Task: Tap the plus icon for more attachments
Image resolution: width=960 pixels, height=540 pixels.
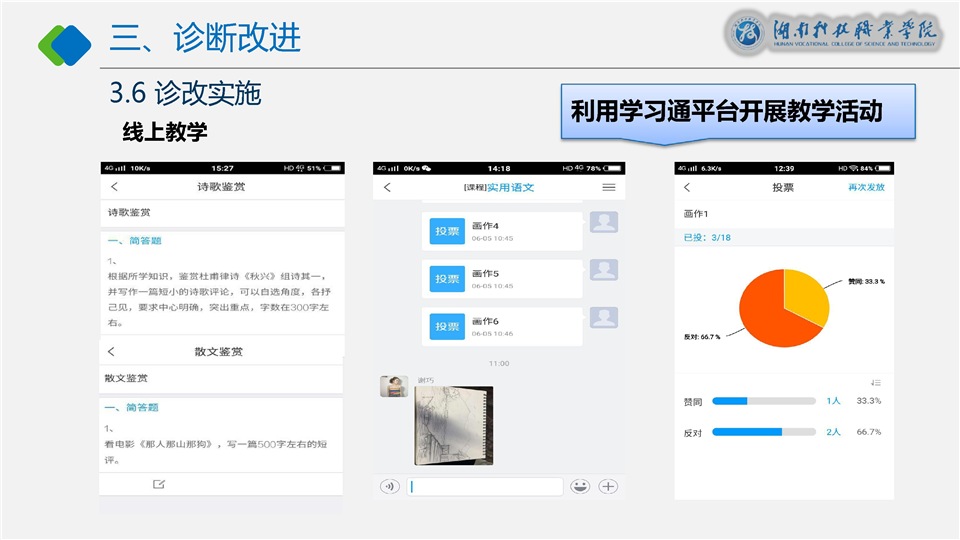Action: pos(608,487)
